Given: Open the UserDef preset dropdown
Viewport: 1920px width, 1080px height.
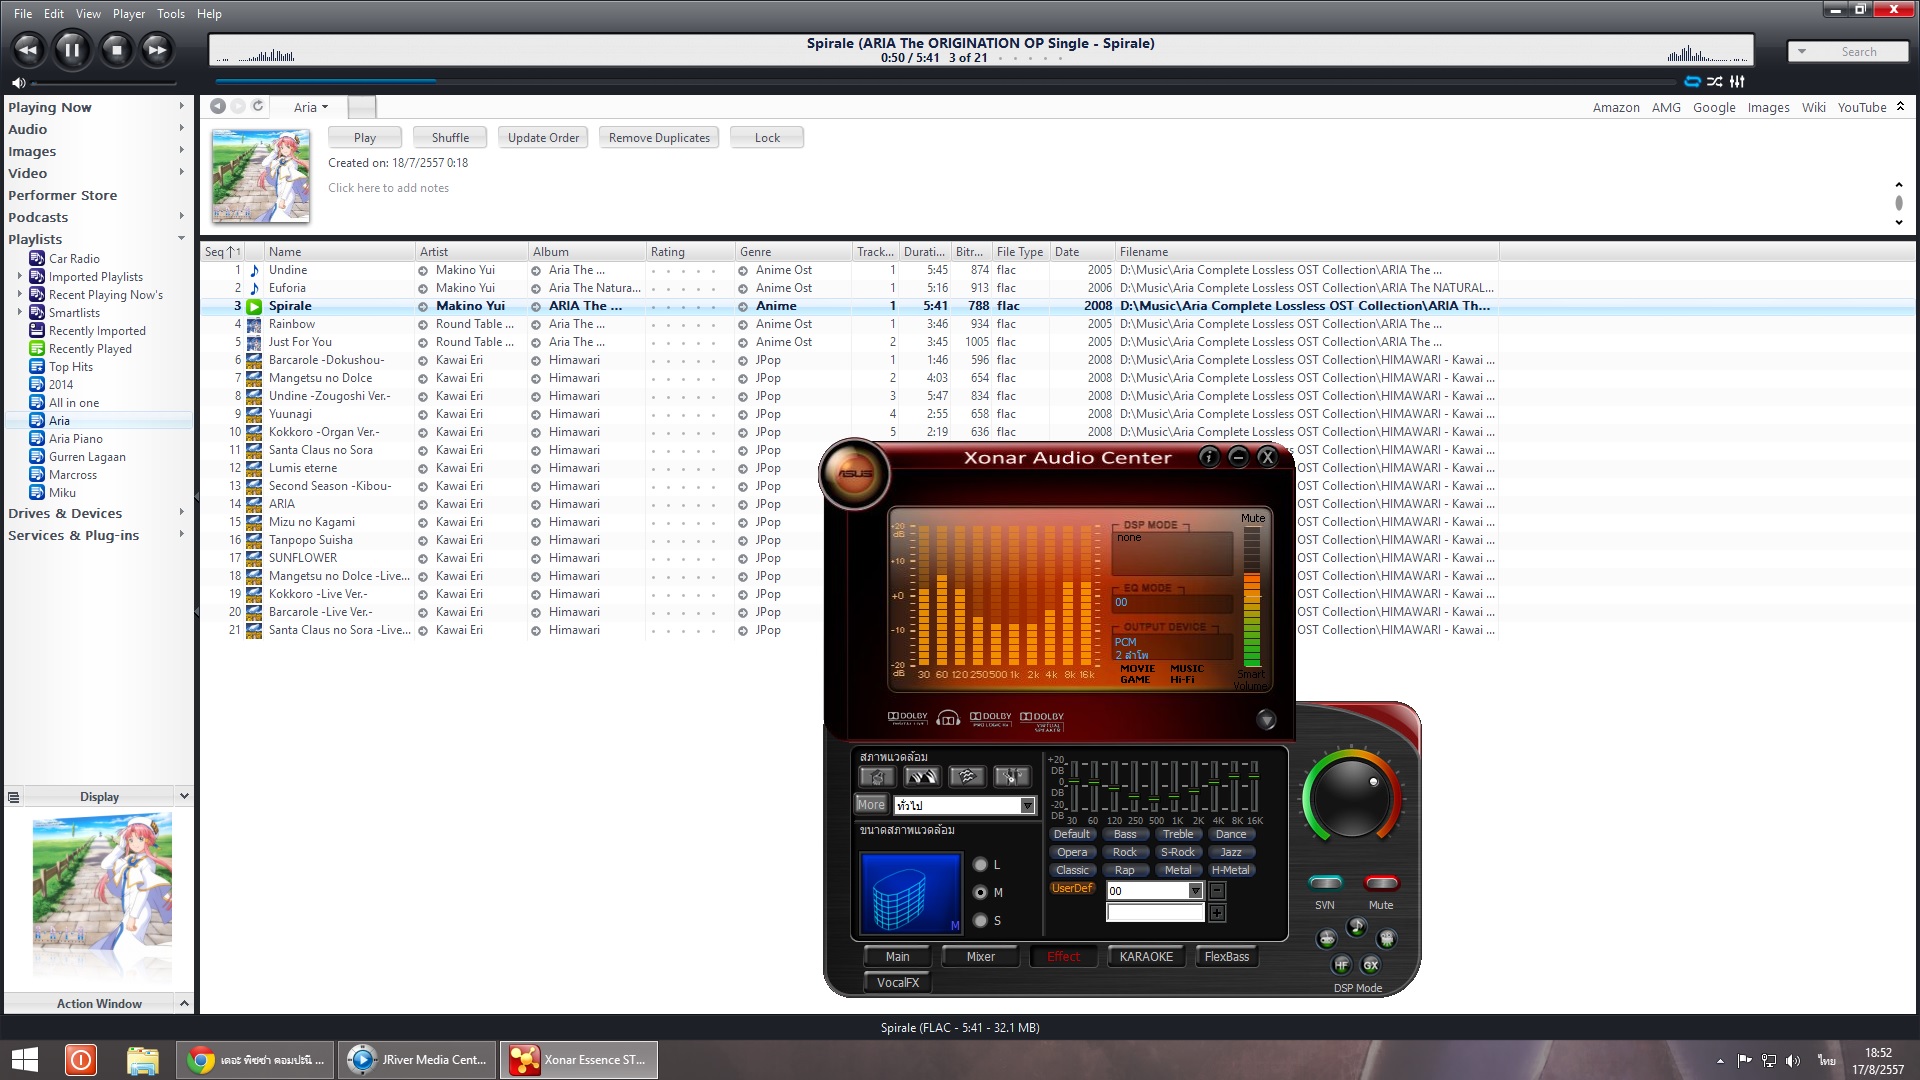Looking at the screenshot, I should click(x=1195, y=891).
